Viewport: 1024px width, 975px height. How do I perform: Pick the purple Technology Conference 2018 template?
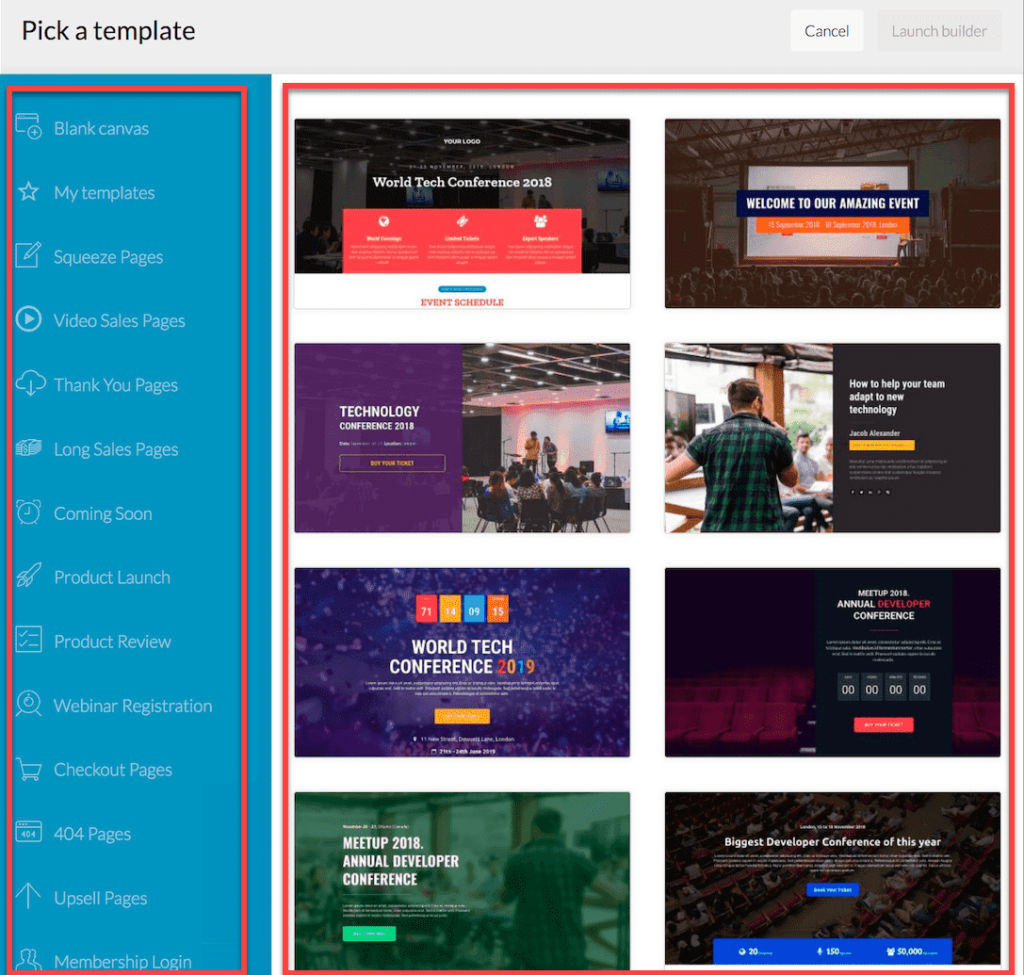462,438
